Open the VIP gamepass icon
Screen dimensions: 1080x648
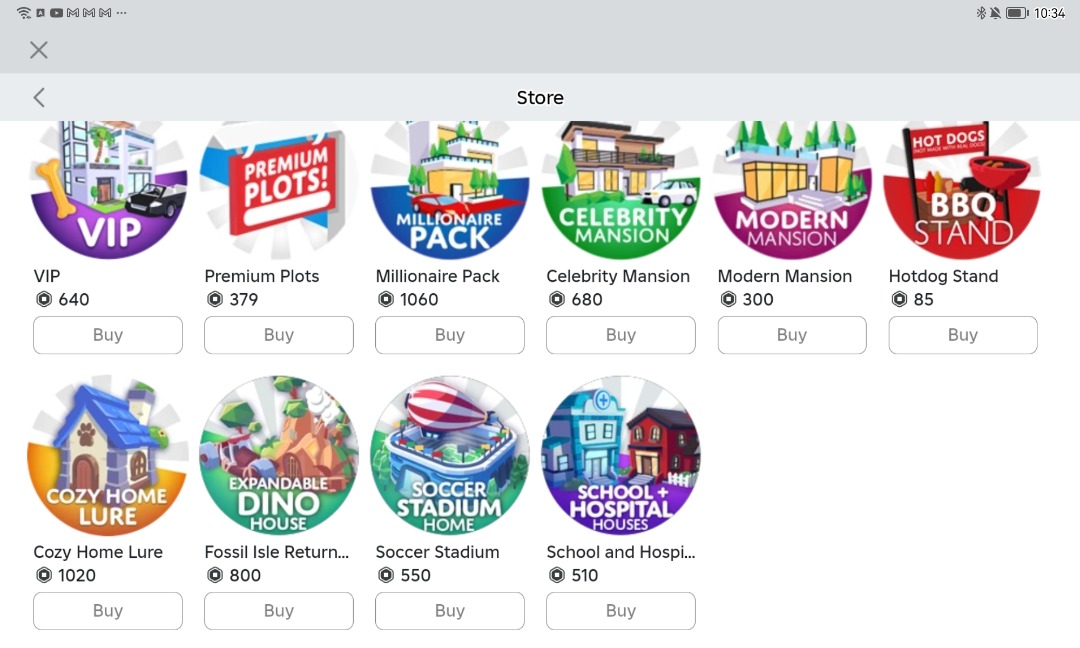[108, 190]
